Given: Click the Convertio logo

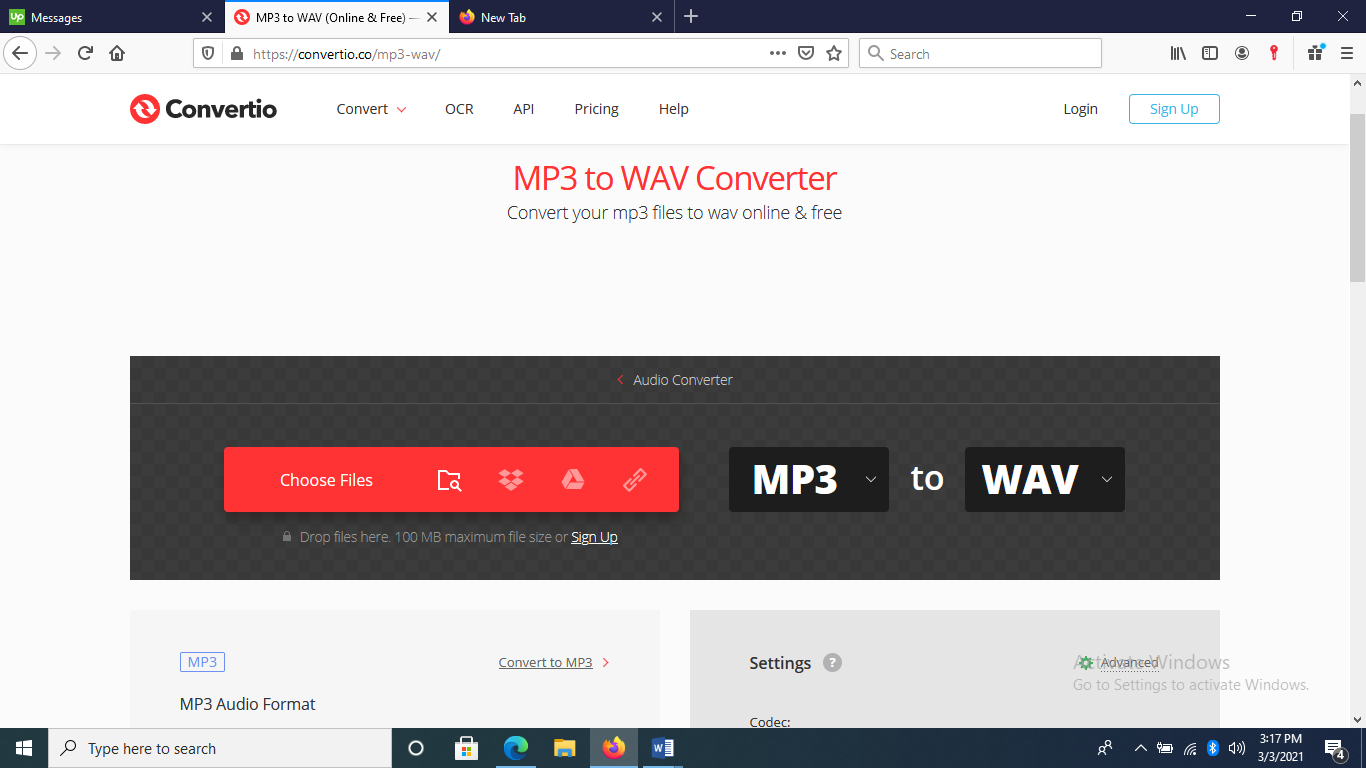Looking at the screenshot, I should click(203, 109).
